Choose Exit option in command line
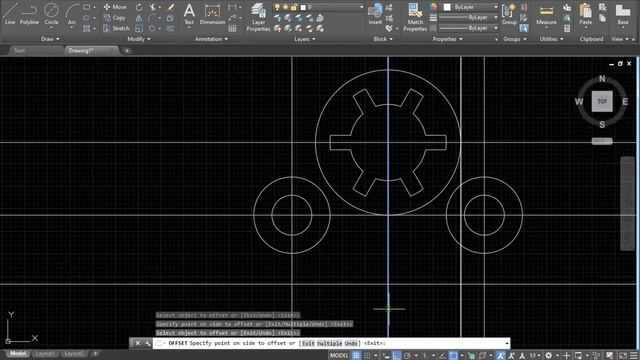Screen dimensions: 640x360 [308, 343]
